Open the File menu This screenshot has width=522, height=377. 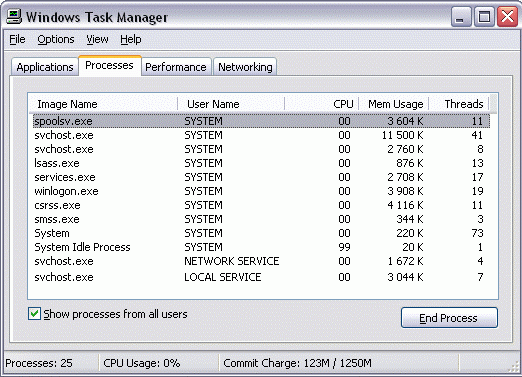point(17,39)
